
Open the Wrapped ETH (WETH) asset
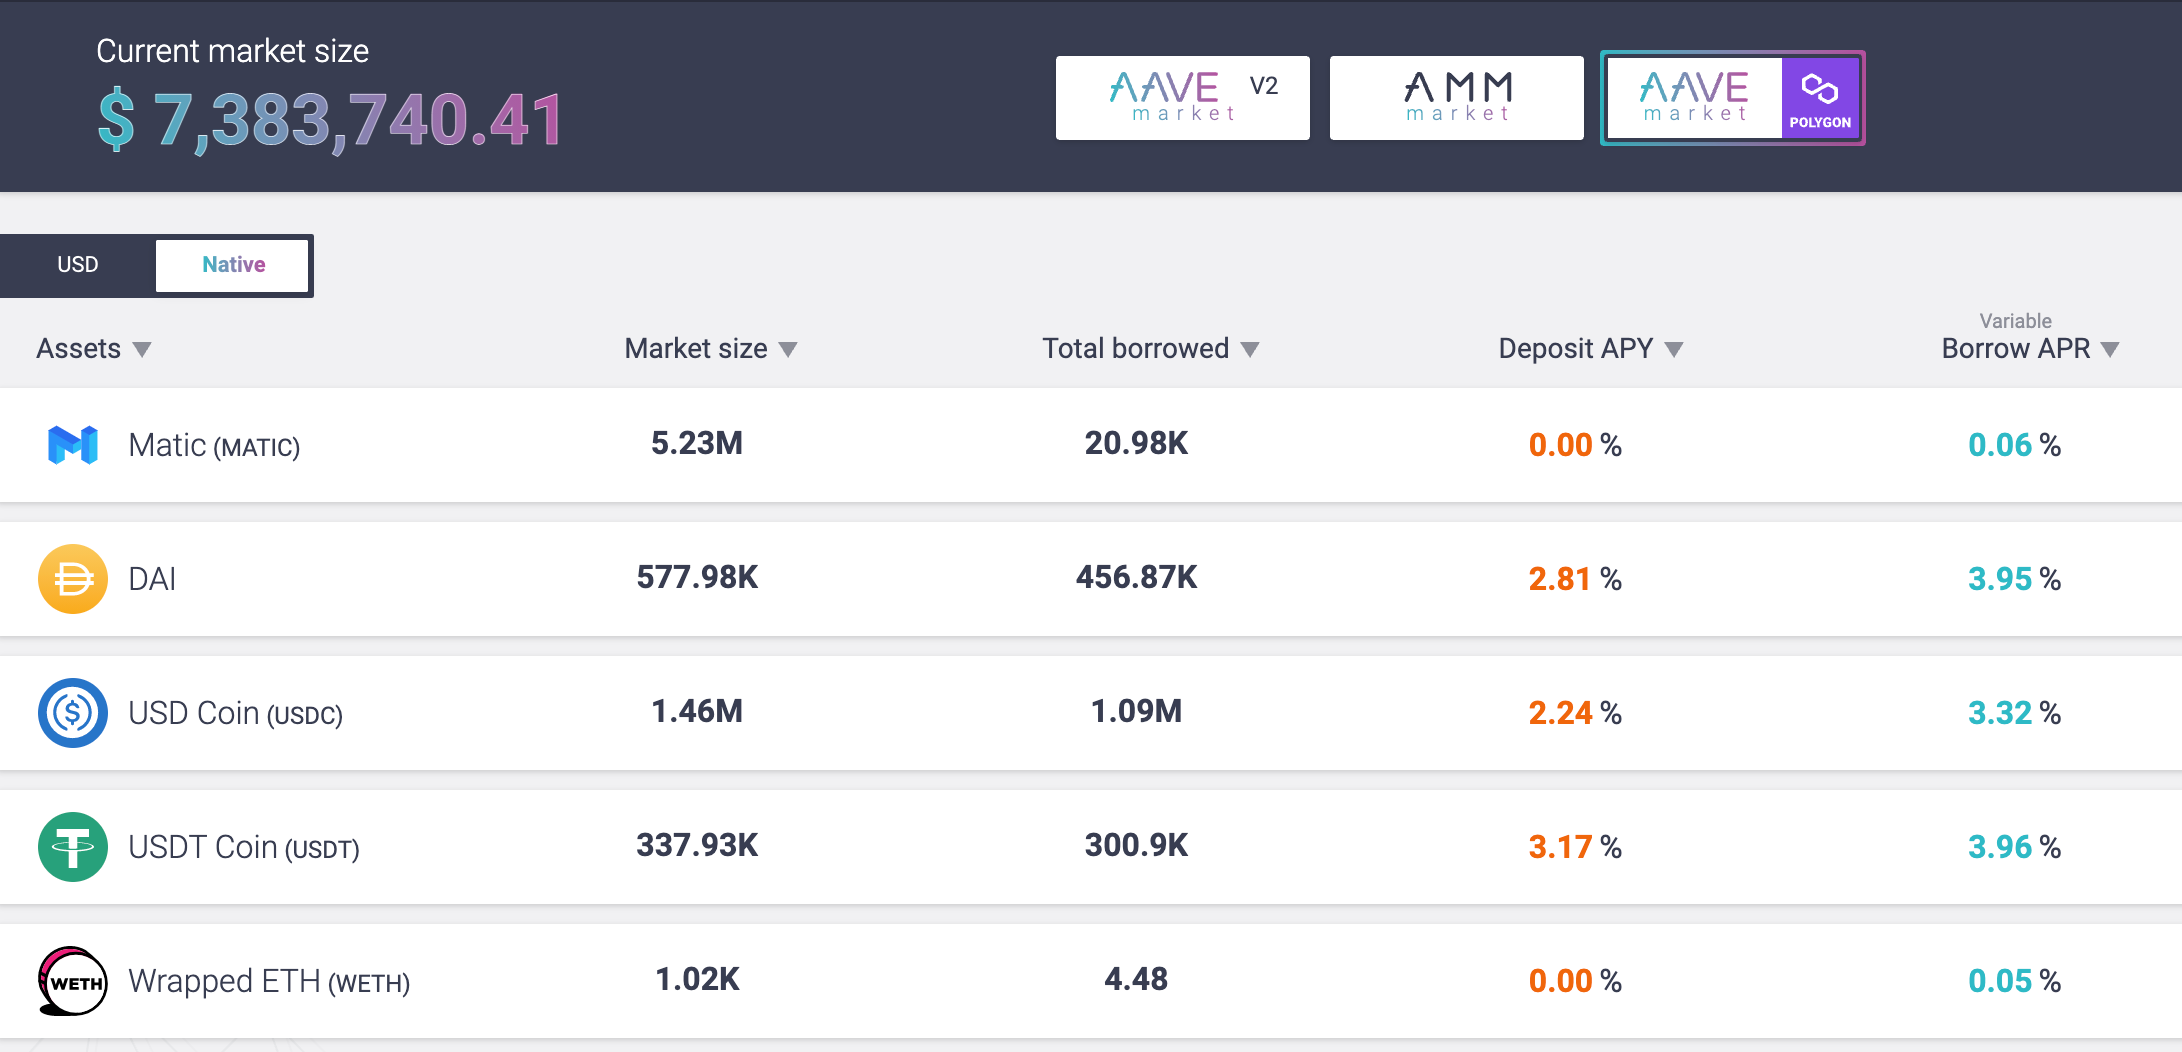[x=269, y=981]
